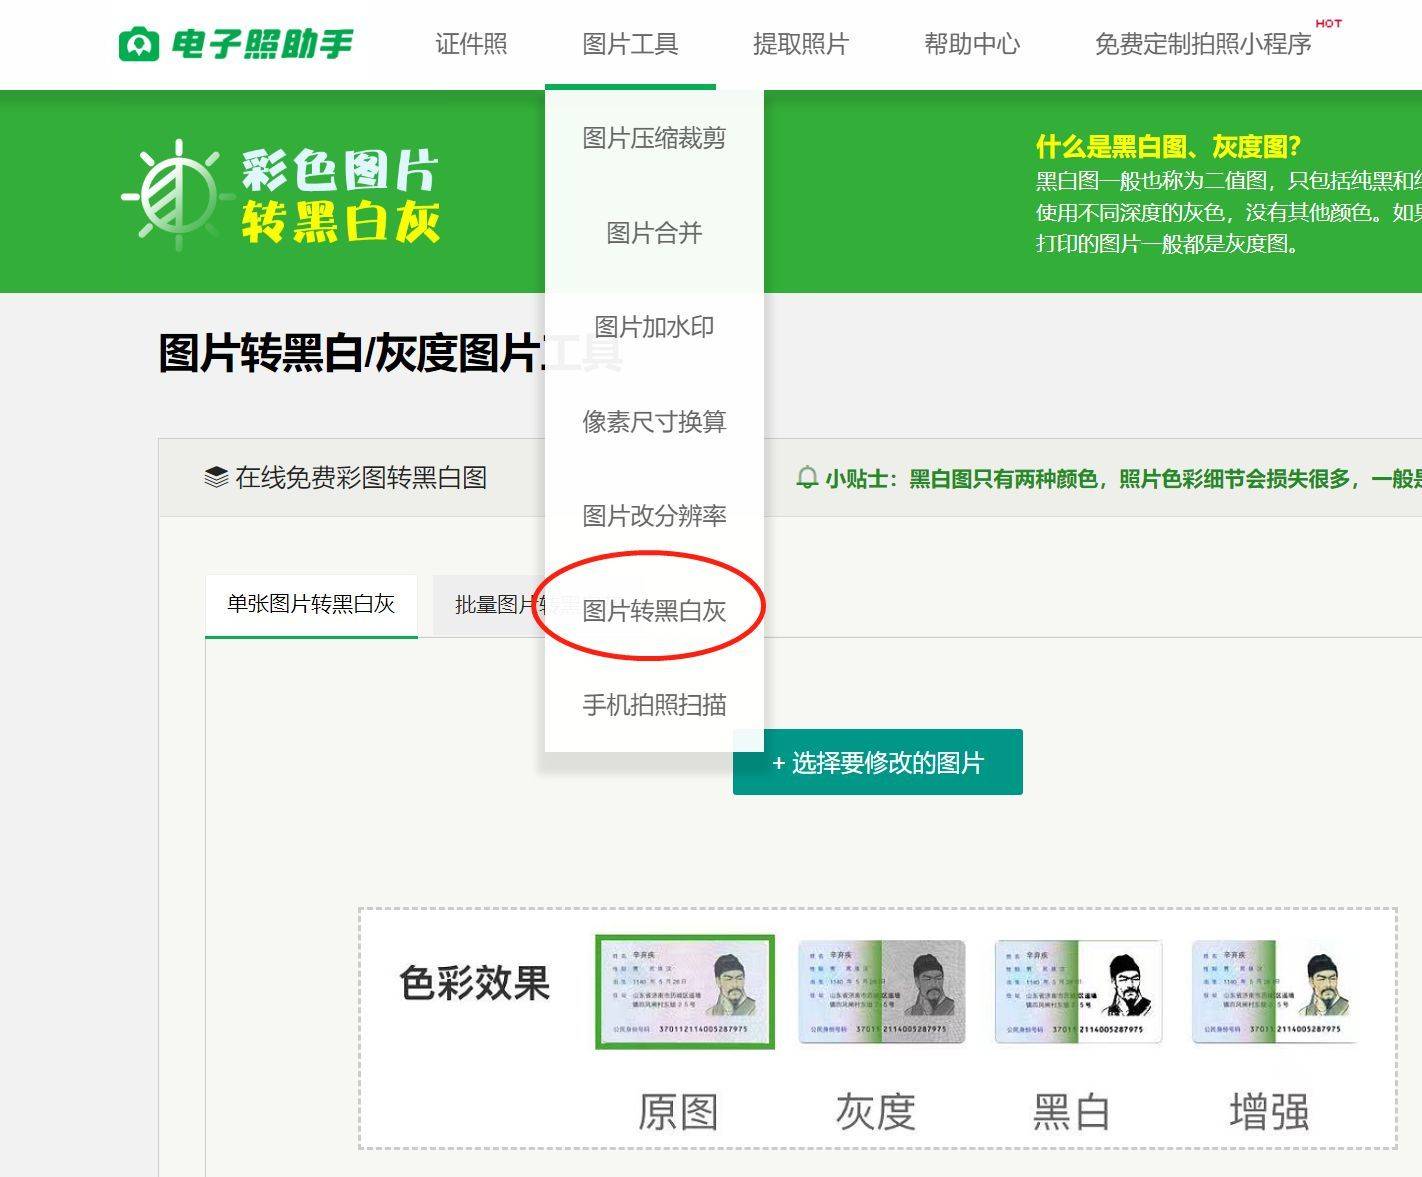Open the 提取照片 page
This screenshot has width=1422, height=1177.
pos(800,44)
